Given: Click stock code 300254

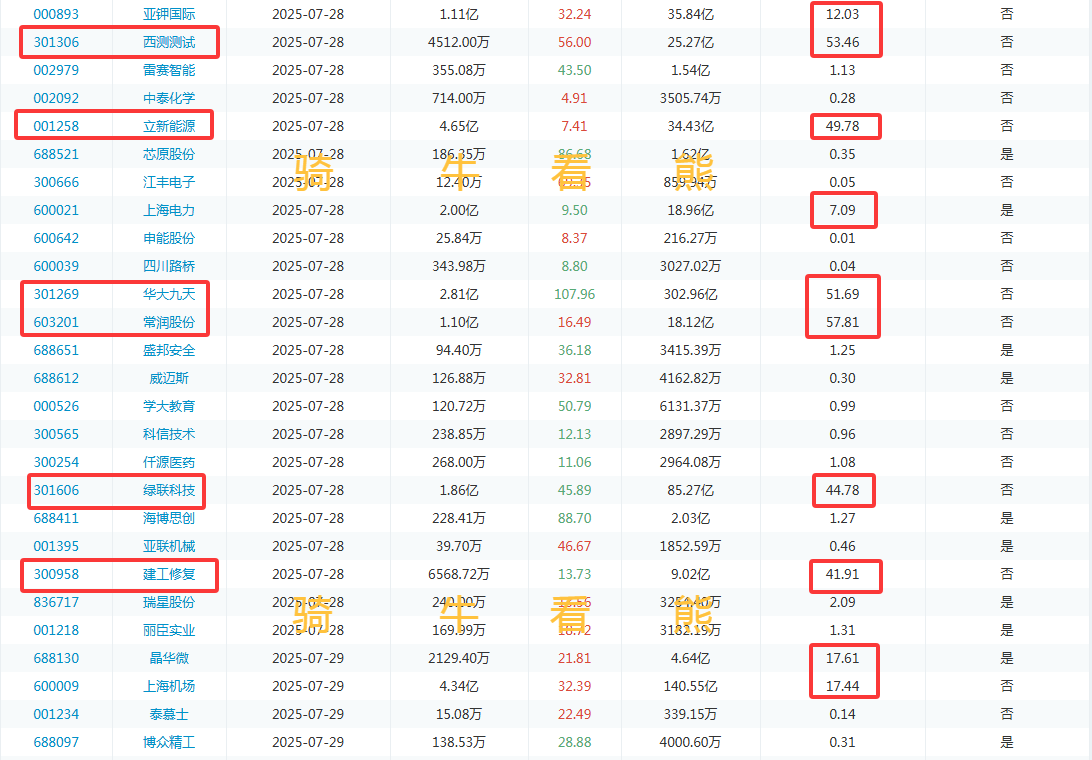Looking at the screenshot, I should (x=56, y=462).
